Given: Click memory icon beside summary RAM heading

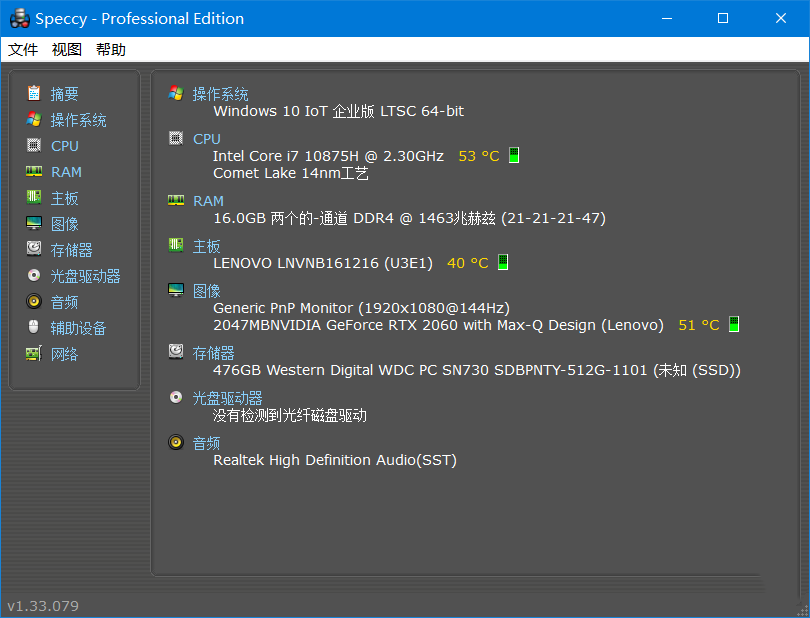Looking at the screenshot, I should [176, 200].
